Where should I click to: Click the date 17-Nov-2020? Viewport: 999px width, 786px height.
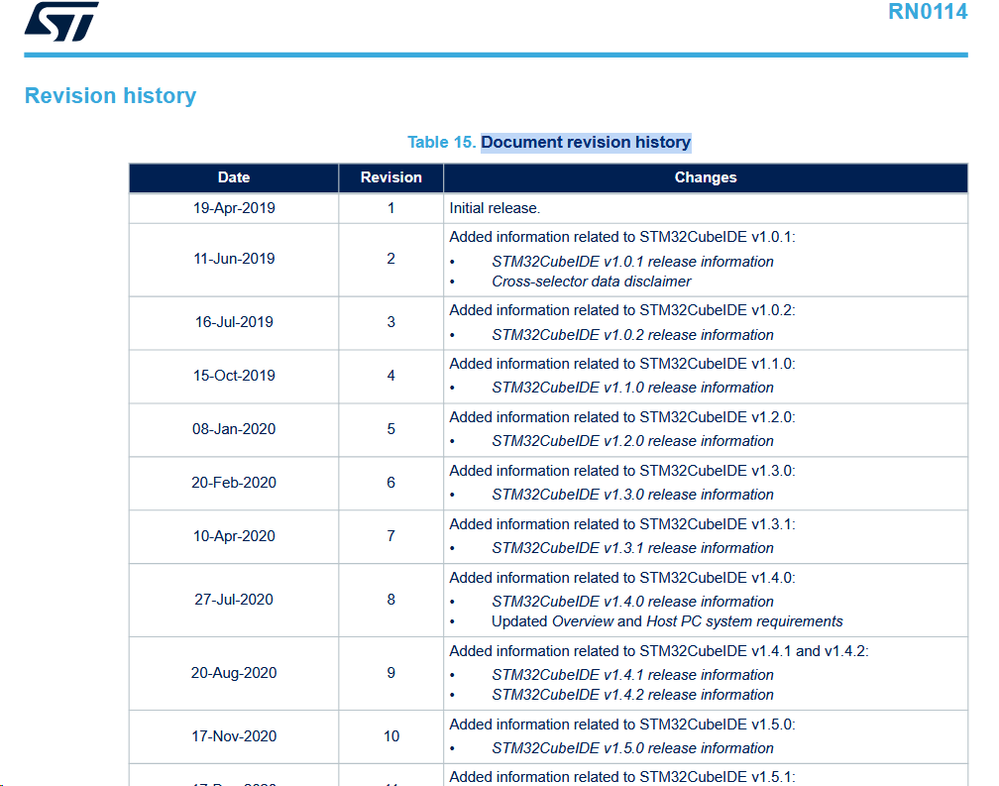234,736
